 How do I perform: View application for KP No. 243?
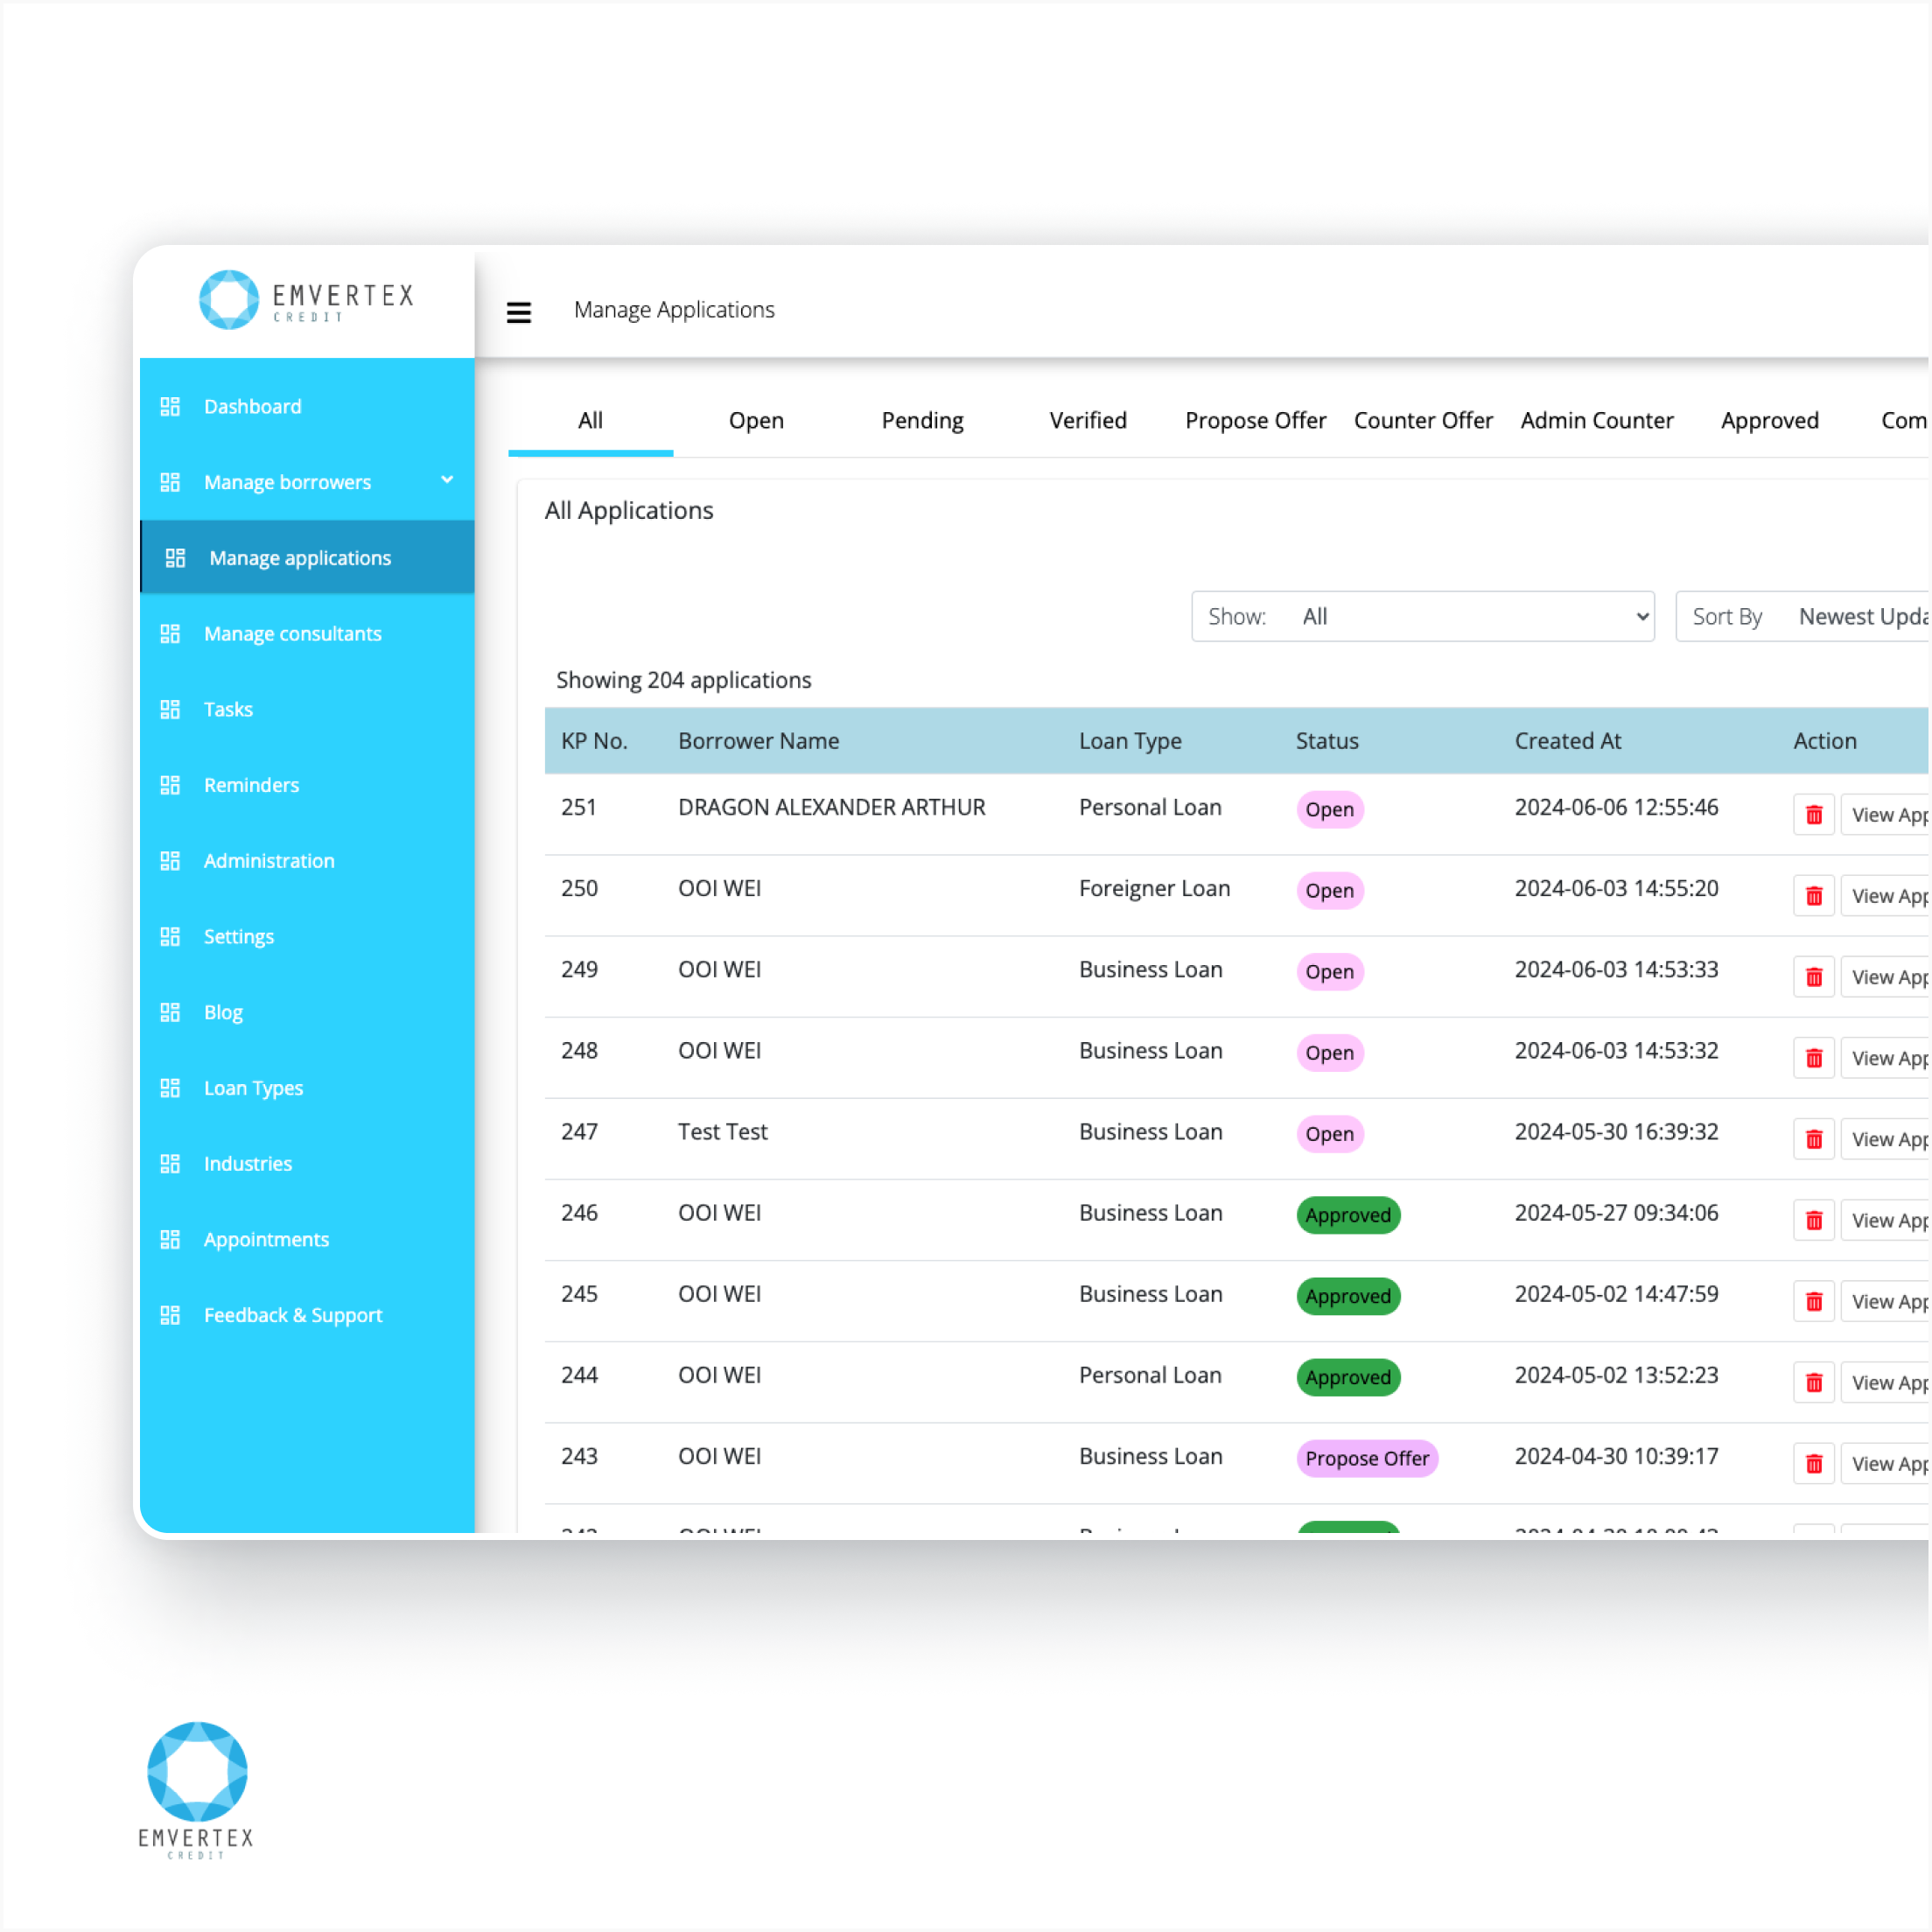point(1885,1464)
